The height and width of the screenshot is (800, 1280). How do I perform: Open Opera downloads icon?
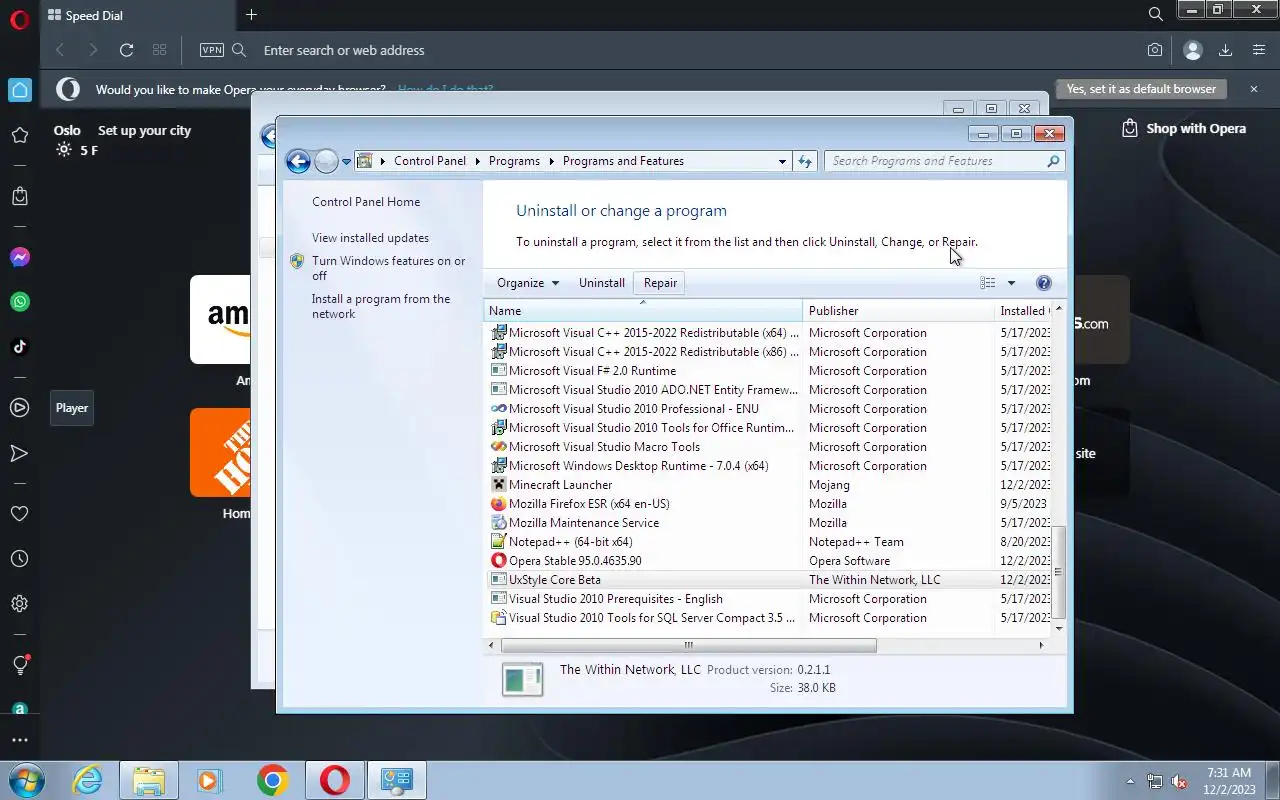coord(1225,50)
